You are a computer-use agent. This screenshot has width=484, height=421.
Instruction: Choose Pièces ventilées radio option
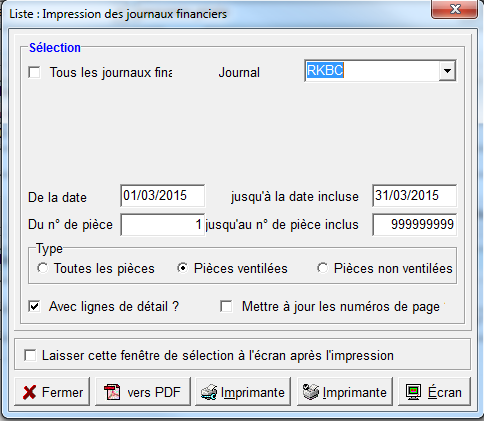pyautogui.click(x=182, y=268)
